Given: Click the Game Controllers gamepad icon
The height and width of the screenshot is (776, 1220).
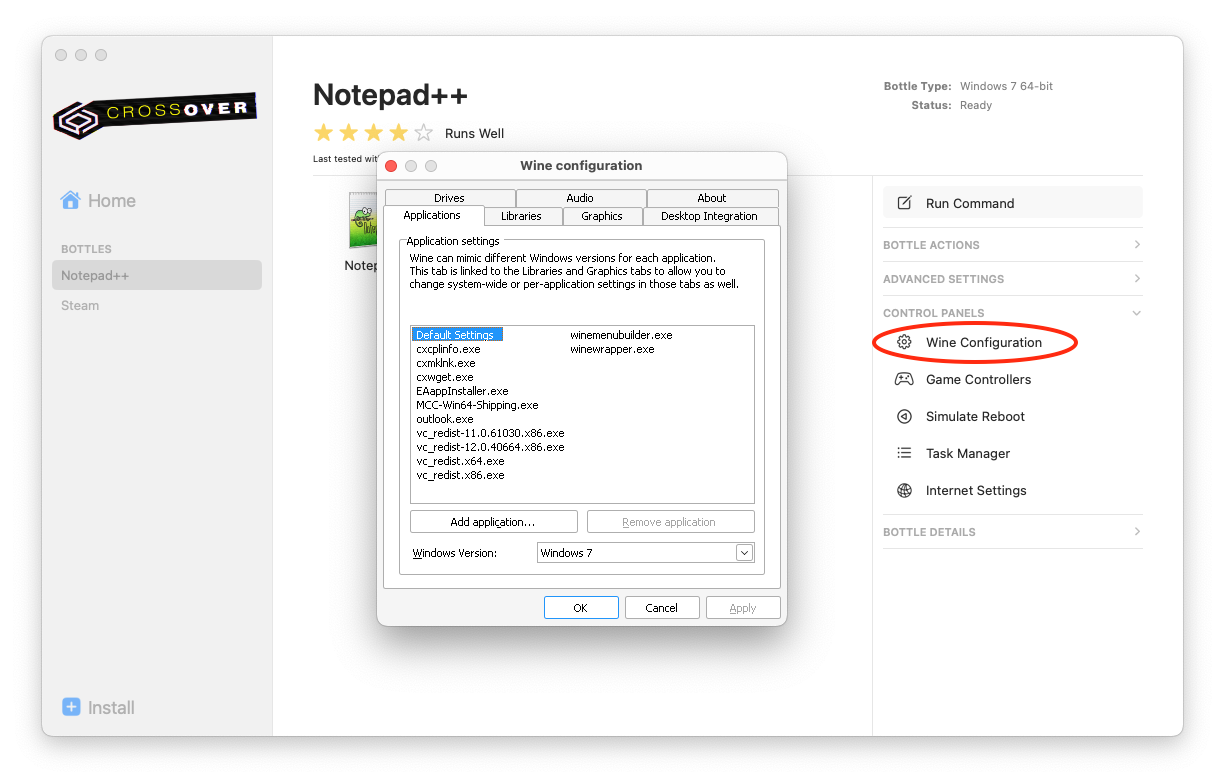Looking at the screenshot, I should [x=904, y=379].
